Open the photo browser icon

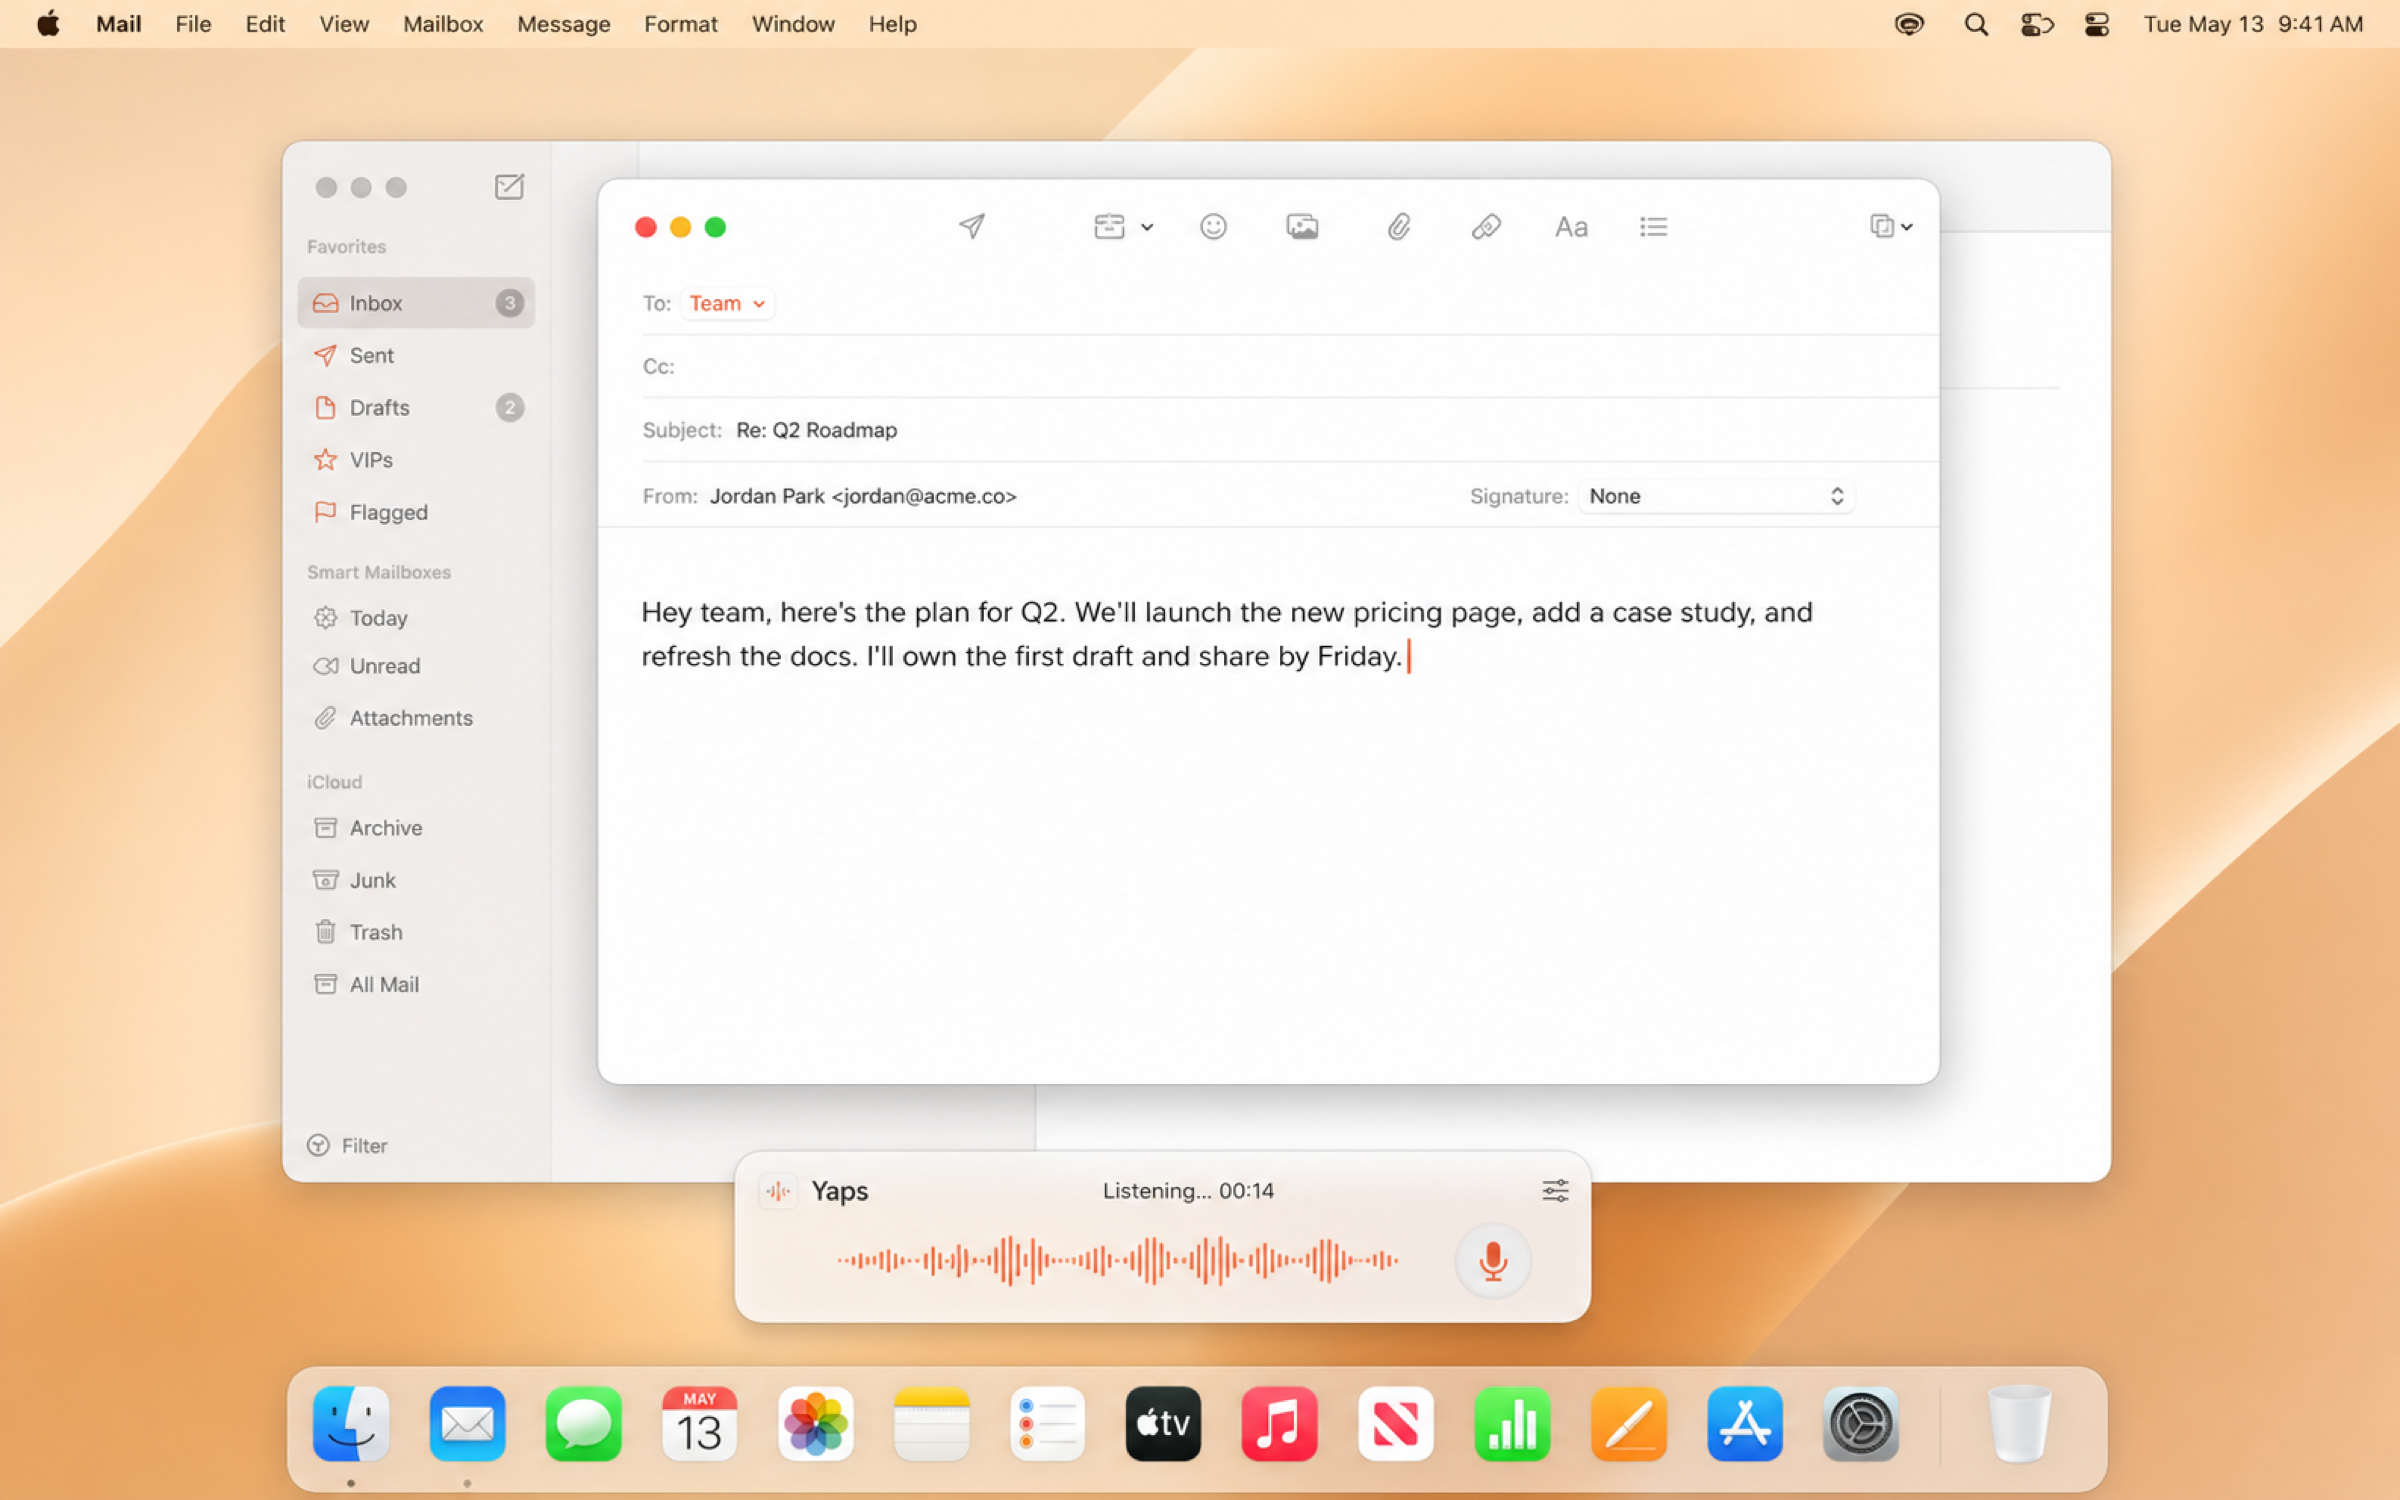point(1302,226)
